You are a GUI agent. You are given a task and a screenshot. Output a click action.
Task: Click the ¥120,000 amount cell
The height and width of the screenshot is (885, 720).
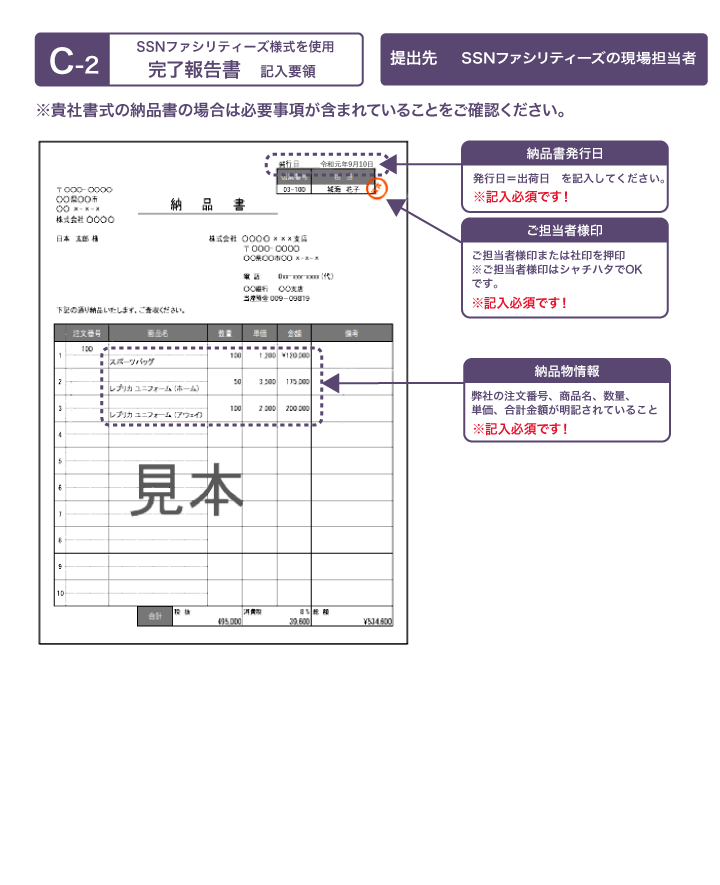295,356
